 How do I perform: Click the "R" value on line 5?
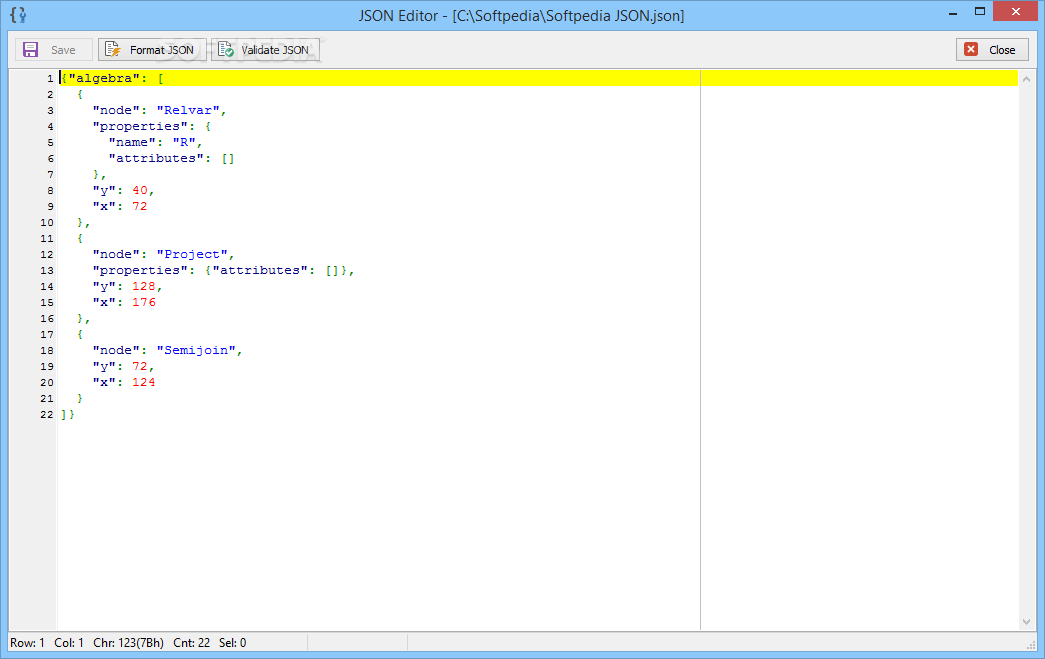point(184,143)
